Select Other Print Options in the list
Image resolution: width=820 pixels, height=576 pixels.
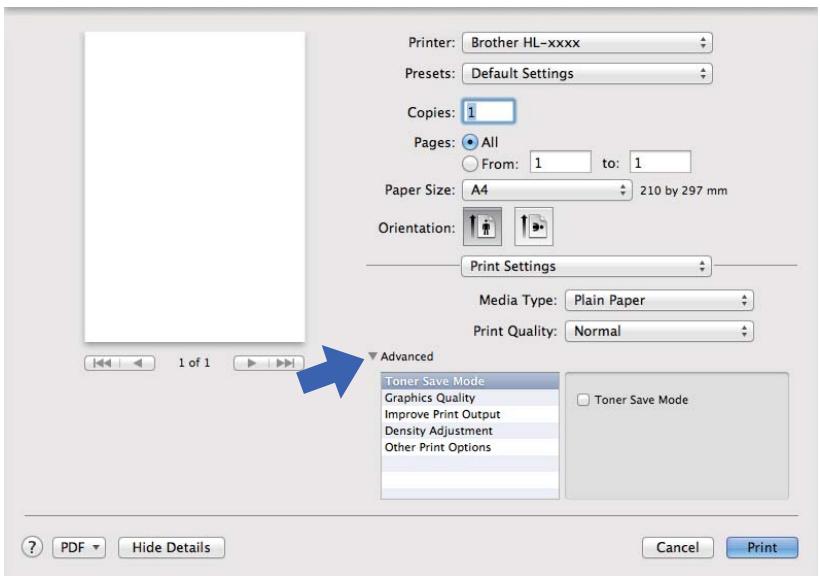click(x=470, y=447)
